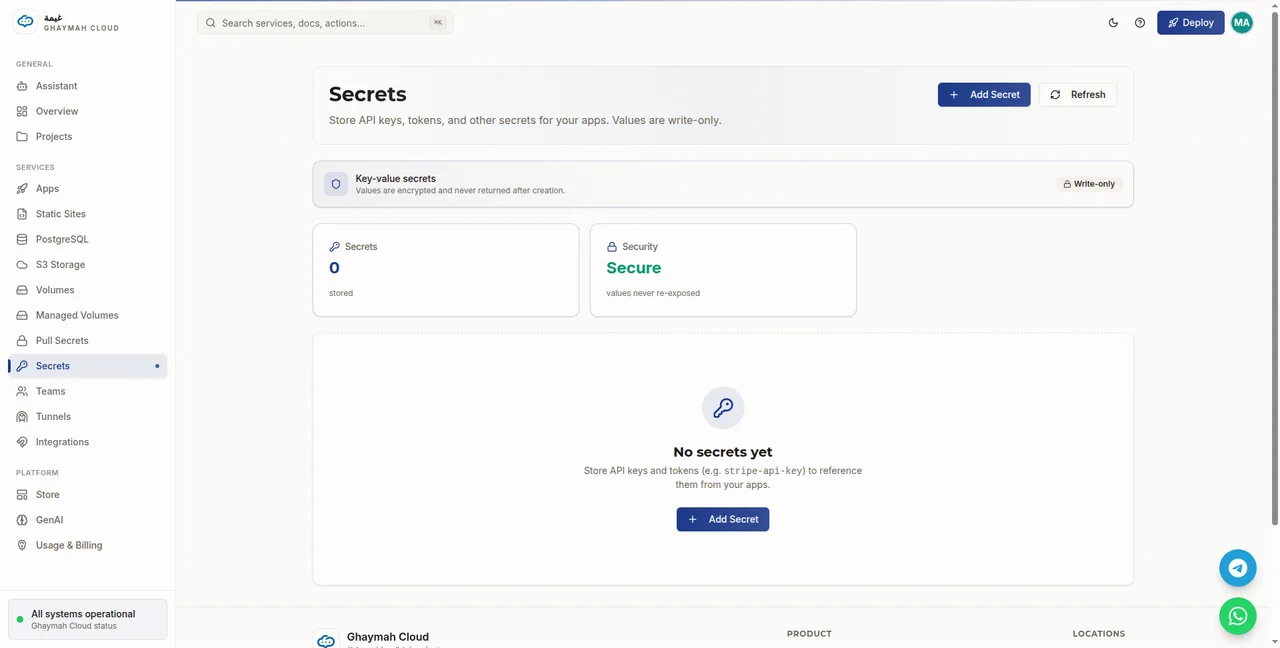Open Static Sites page
The image size is (1280, 648).
88,214
